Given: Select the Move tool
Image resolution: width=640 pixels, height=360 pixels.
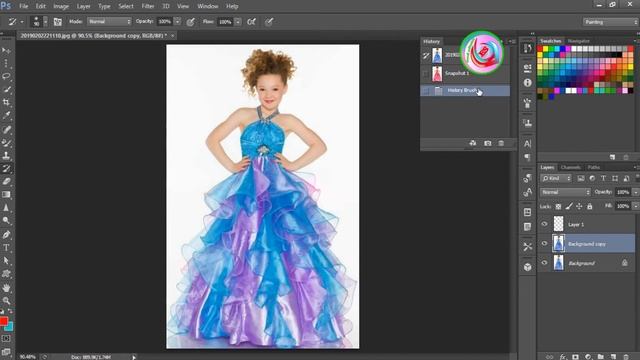Looking at the screenshot, I should coord(6,51).
